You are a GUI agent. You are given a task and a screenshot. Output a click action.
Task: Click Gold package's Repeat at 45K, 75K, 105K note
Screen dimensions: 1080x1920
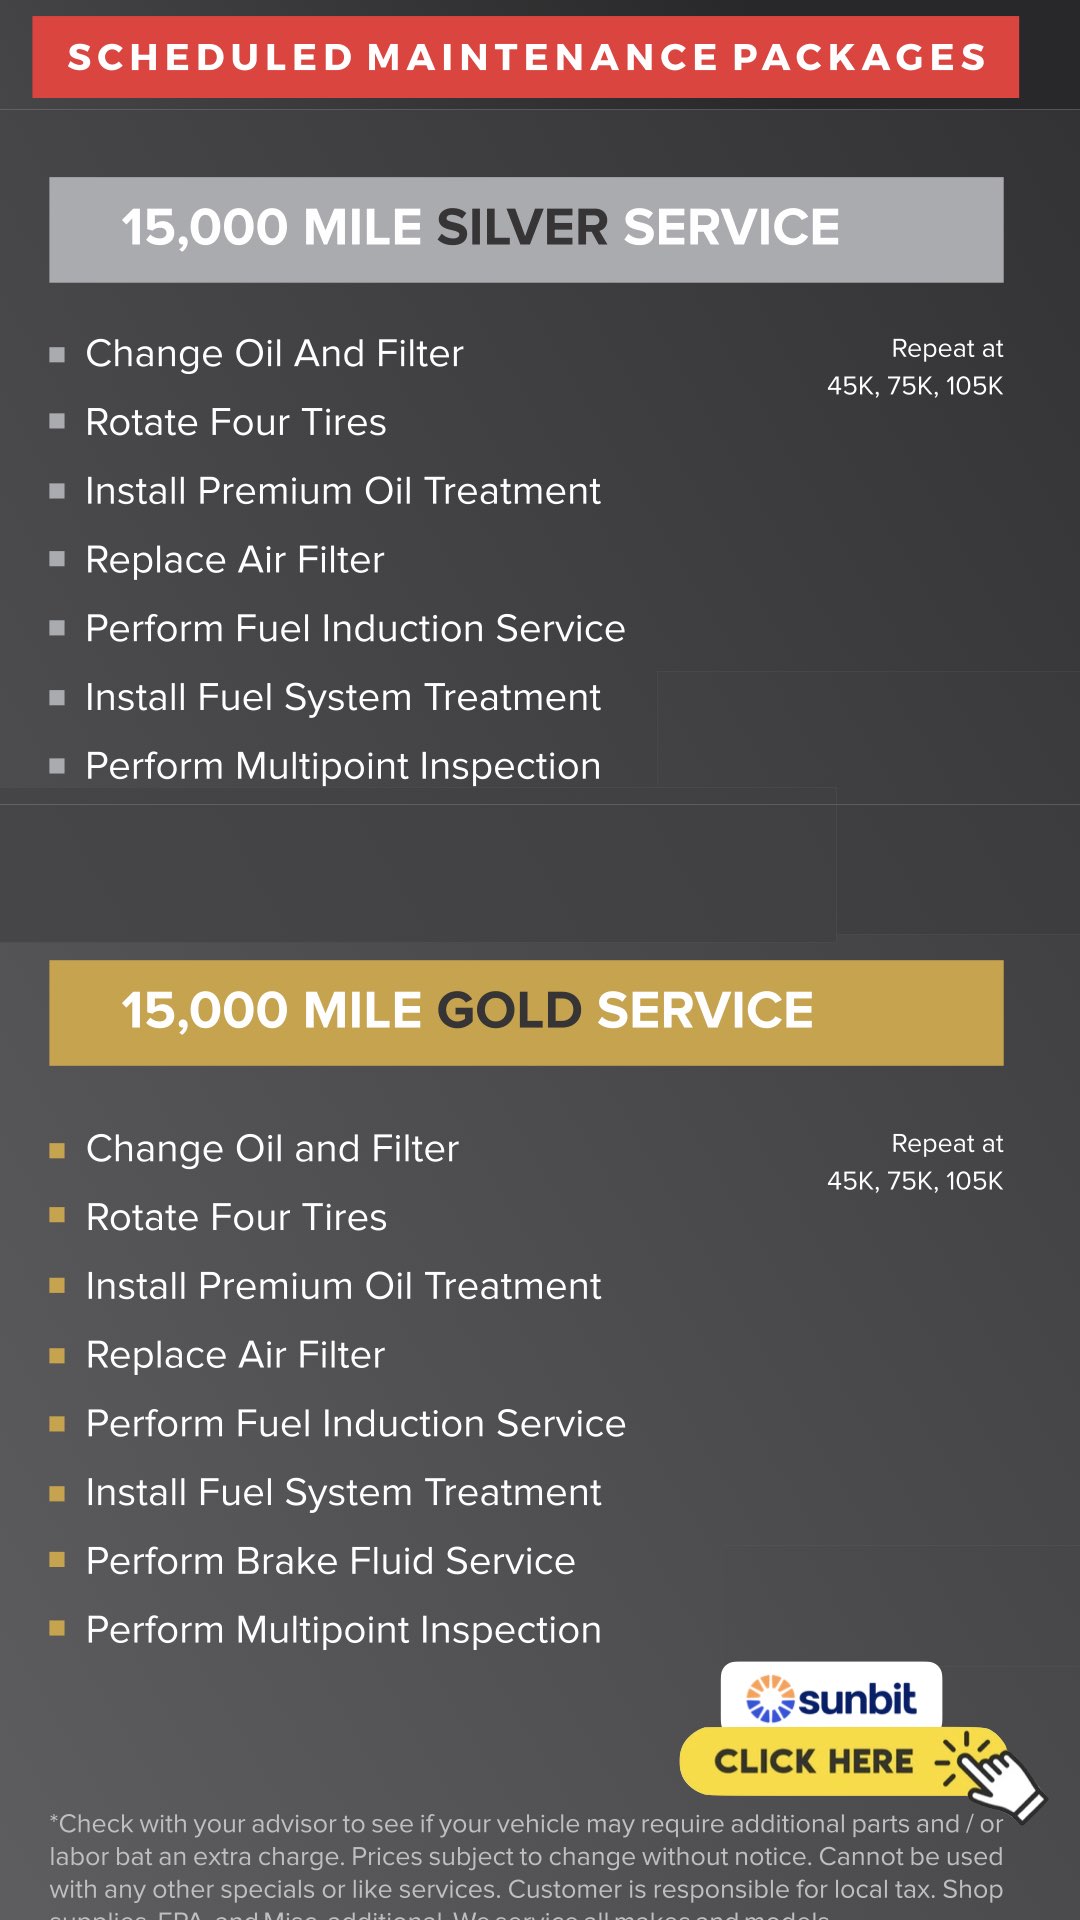pyautogui.click(x=915, y=1162)
